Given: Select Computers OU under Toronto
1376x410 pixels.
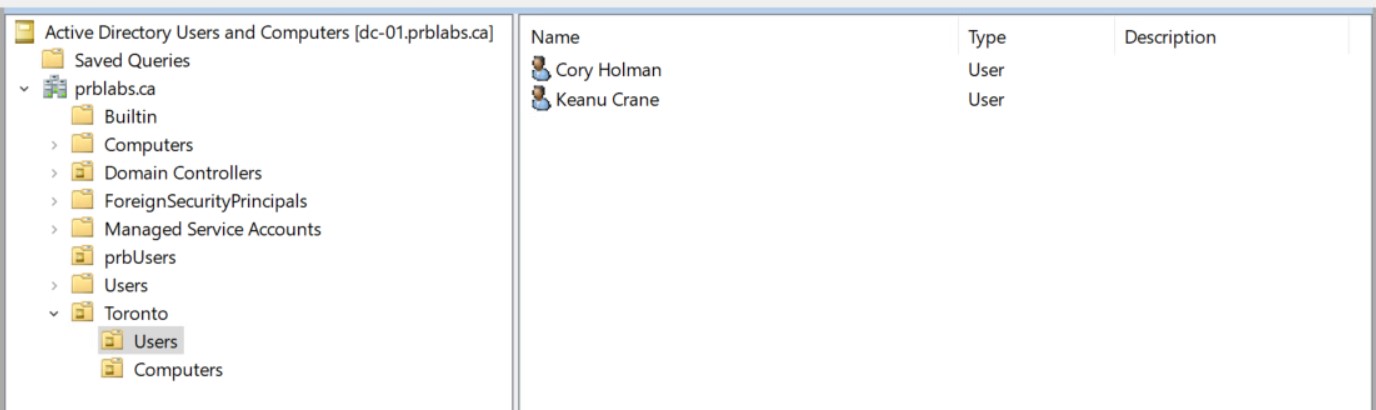Looking at the screenshot, I should pos(178,370).
